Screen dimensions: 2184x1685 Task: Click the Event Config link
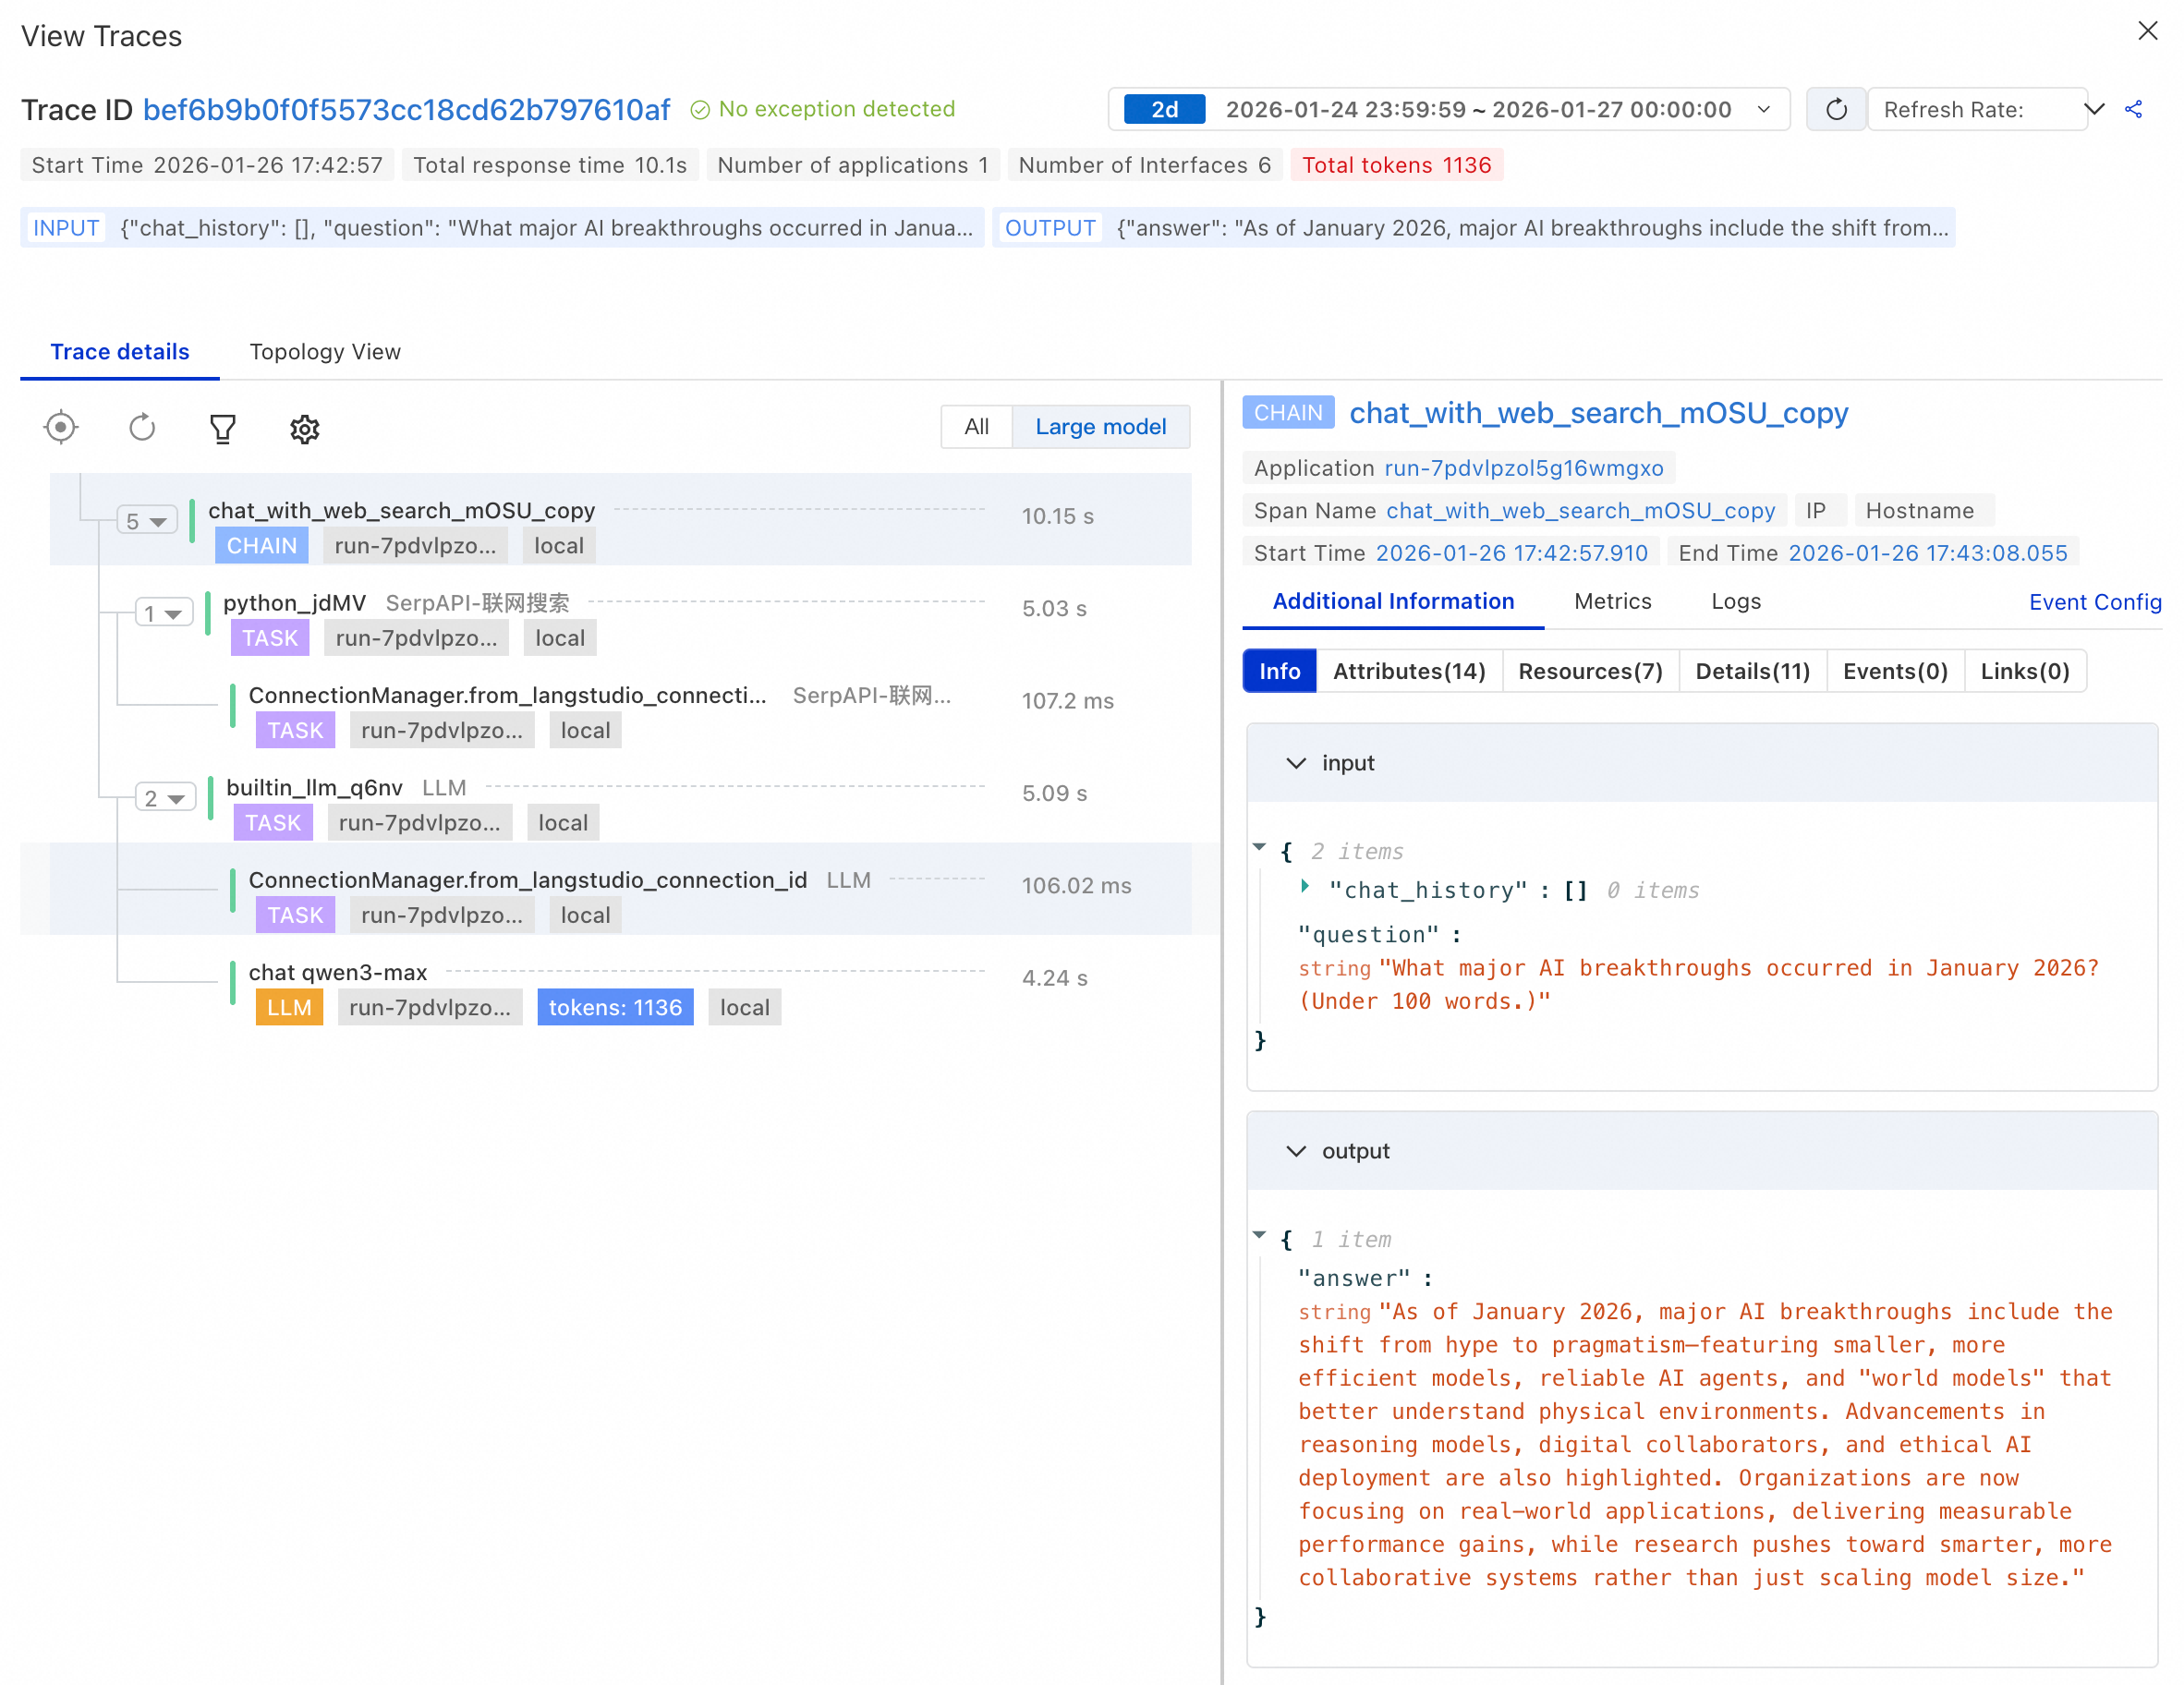point(2094,602)
